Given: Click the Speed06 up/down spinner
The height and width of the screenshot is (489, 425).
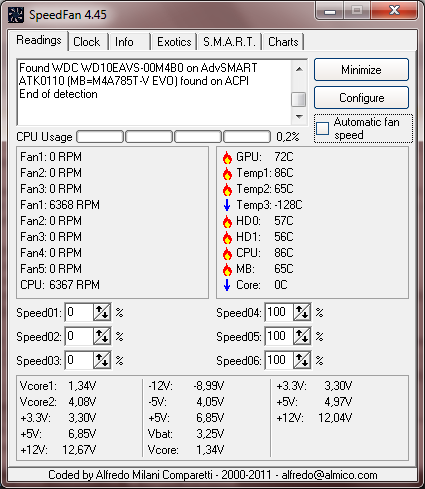Looking at the screenshot, I should (x=302, y=360).
